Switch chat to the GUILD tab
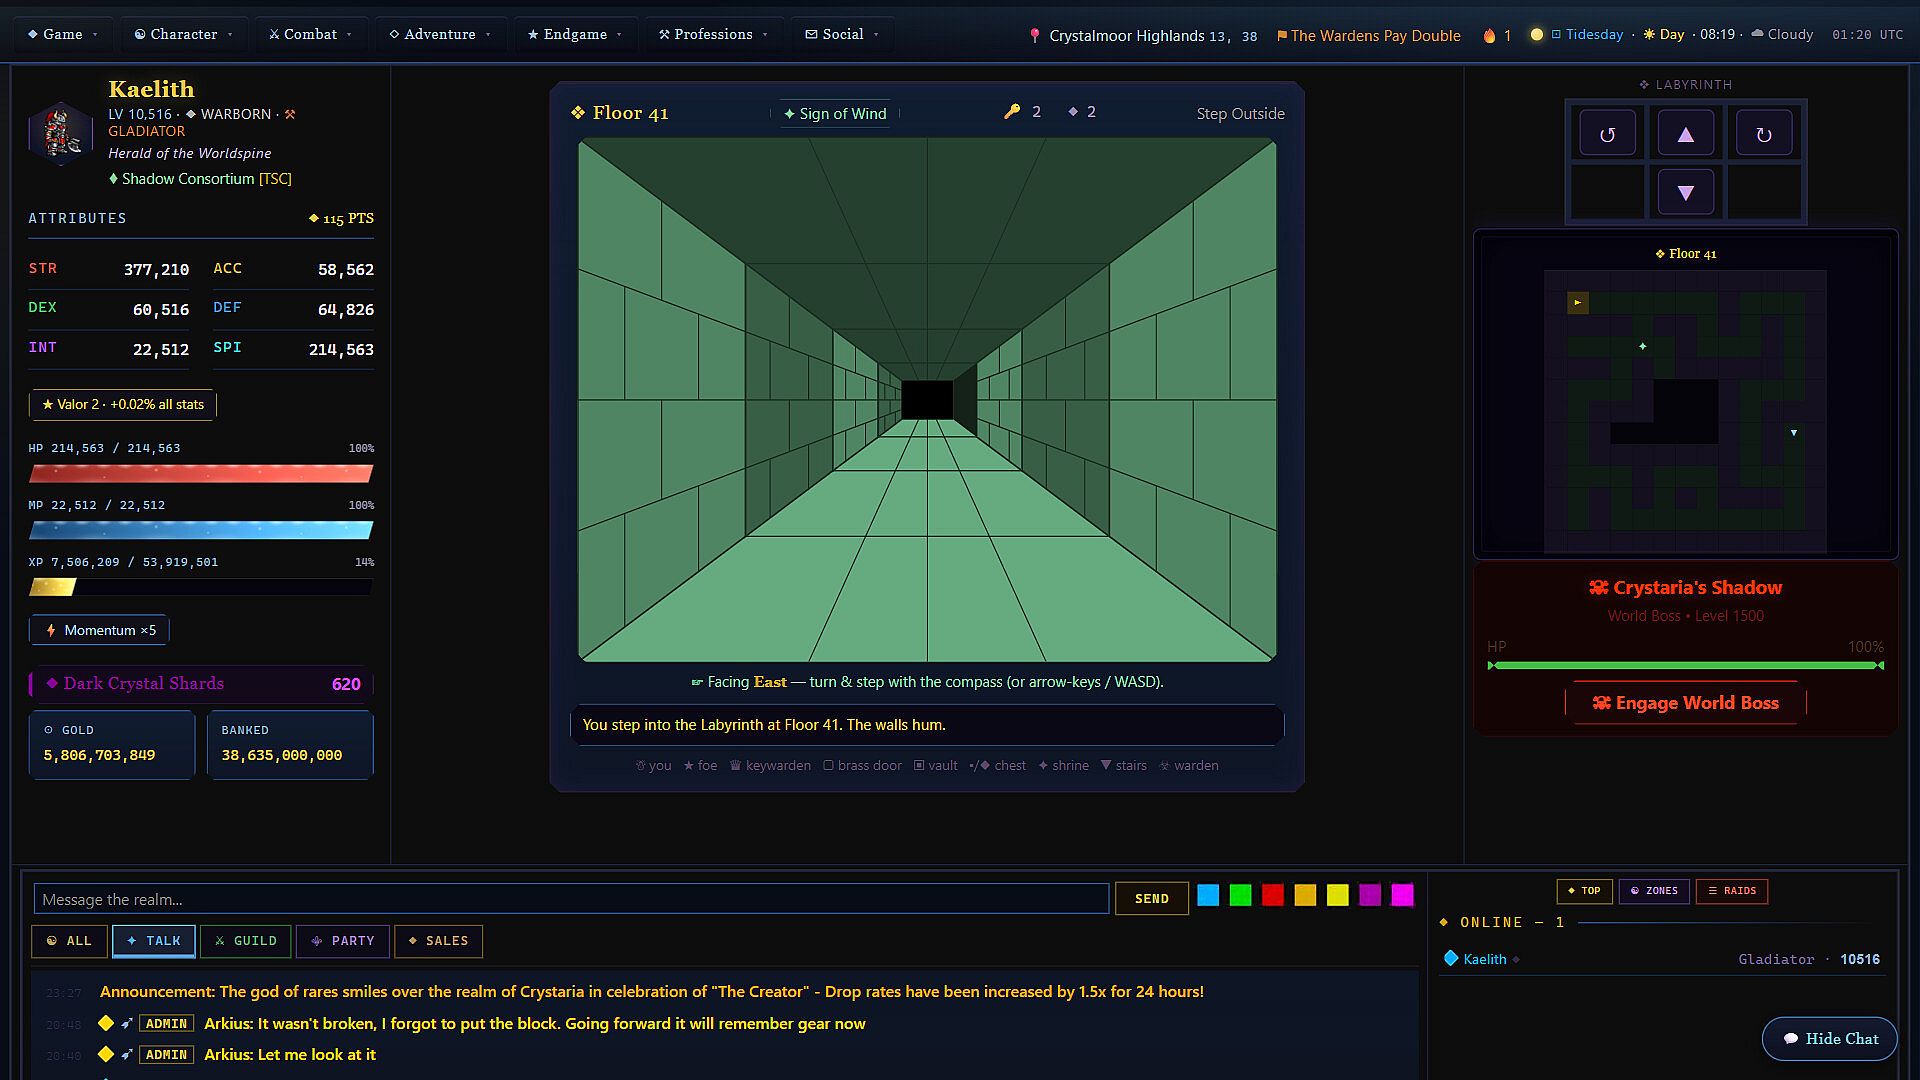Viewport: 1920px width, 1080px height. coord(246,941)
